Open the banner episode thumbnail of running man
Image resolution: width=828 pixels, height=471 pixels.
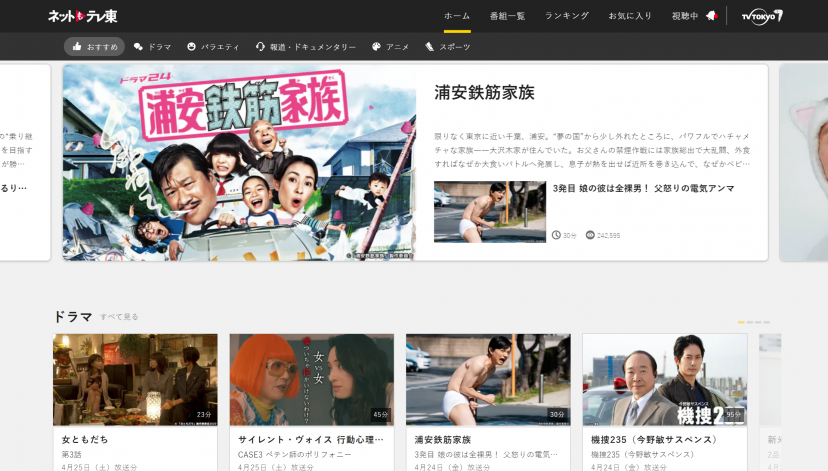(x=490, y=212)
